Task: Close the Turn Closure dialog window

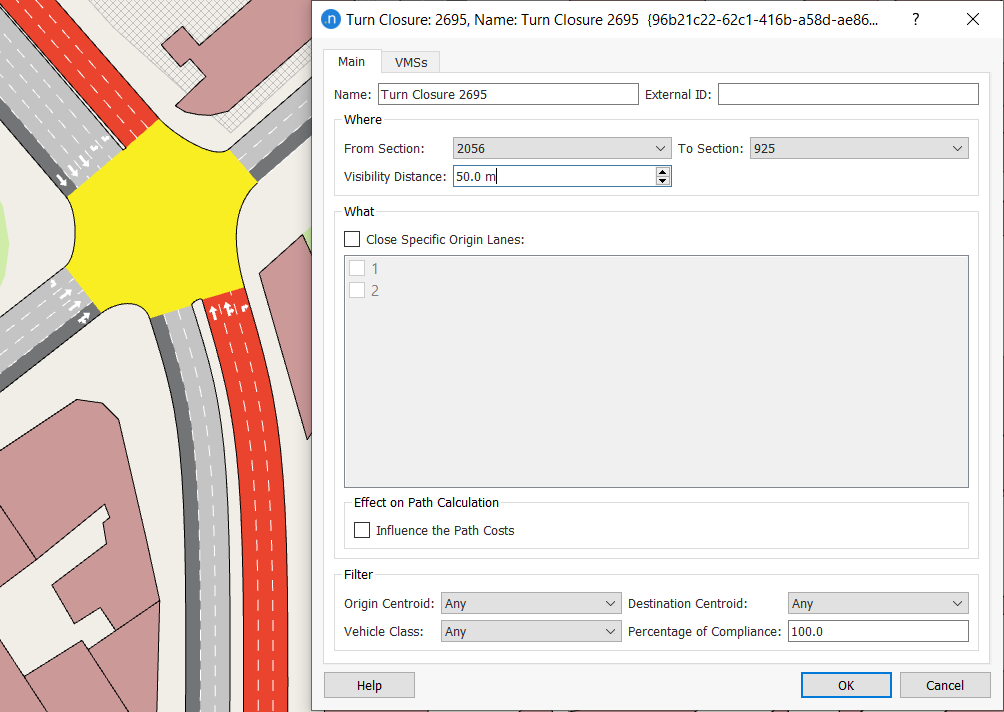Action: 972,19
